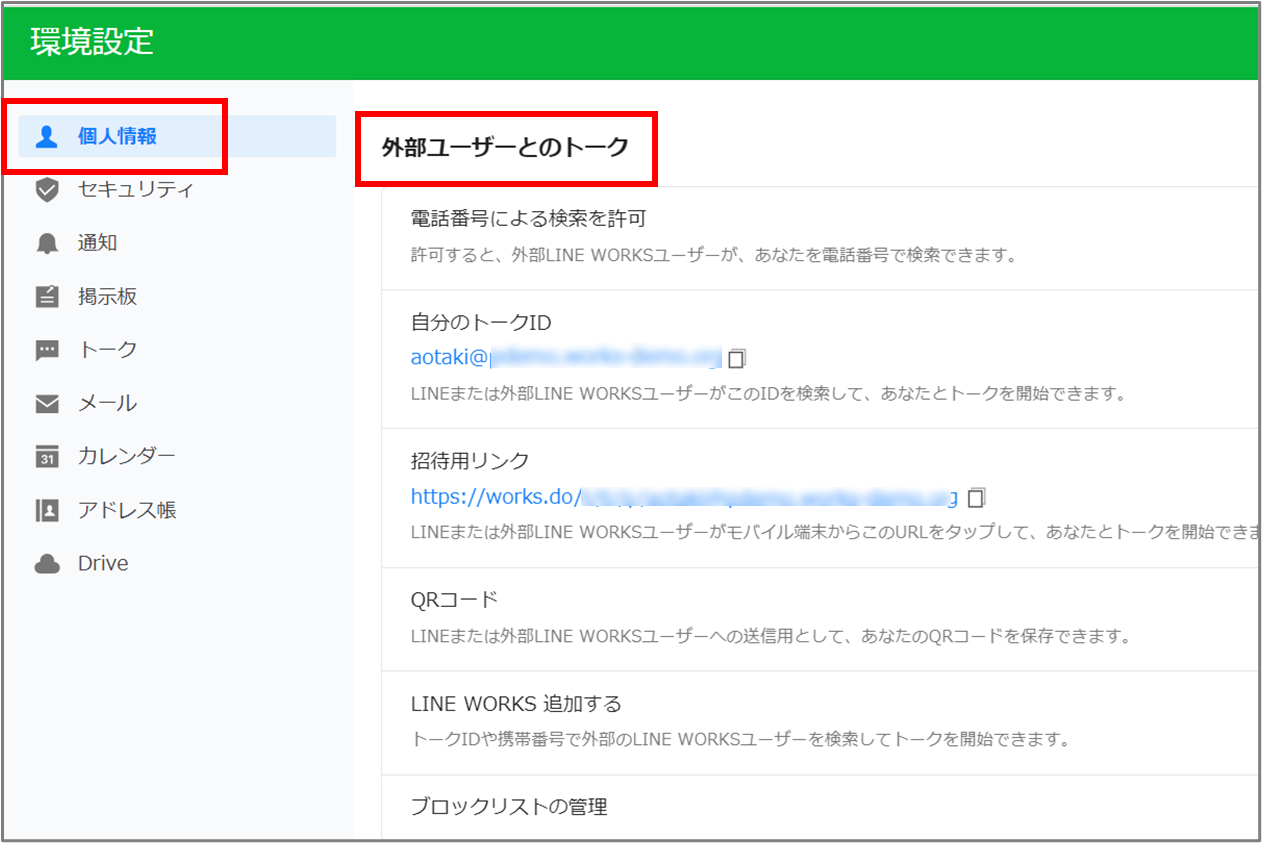Open セキュリティ settings in sidebar
Image resolution: width=1262 pixels, height=843 pixels.
pyautogui.click(x=135, y=190)
